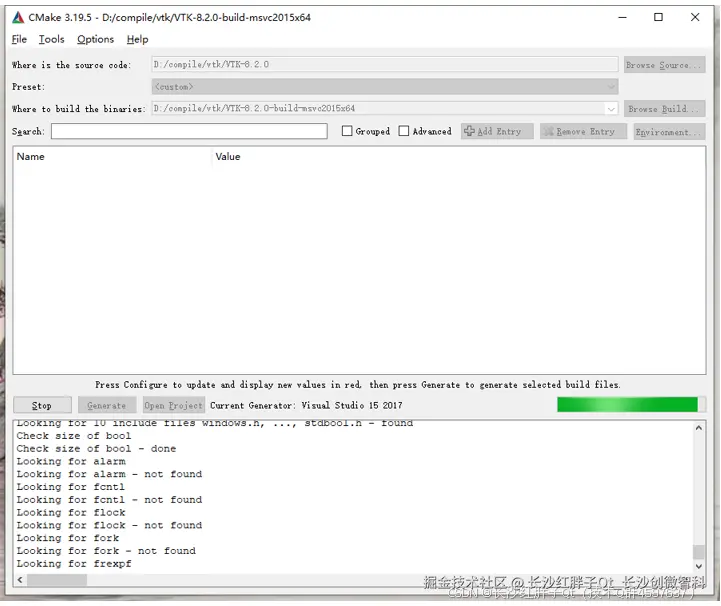Screen dimensions: 721x606
Task: Click the output log vertical scrollbar thumb
Action: 698,552
